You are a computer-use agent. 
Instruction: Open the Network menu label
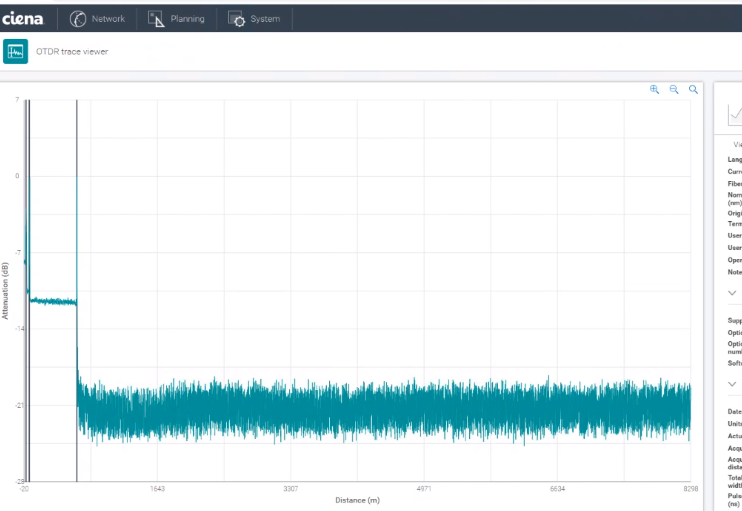108,19
